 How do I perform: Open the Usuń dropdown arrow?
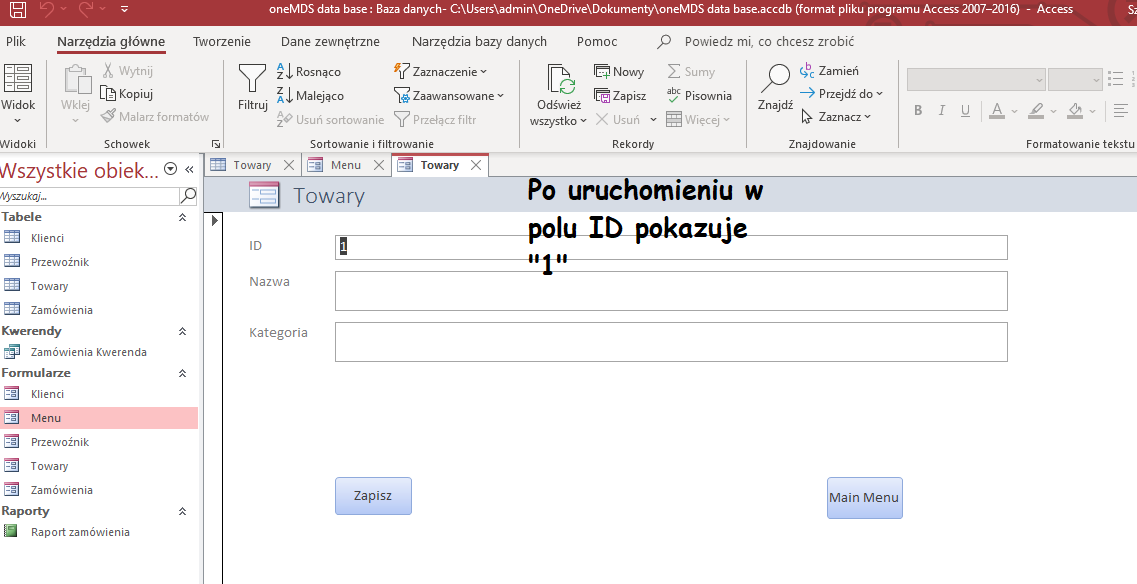click(653, 120)
